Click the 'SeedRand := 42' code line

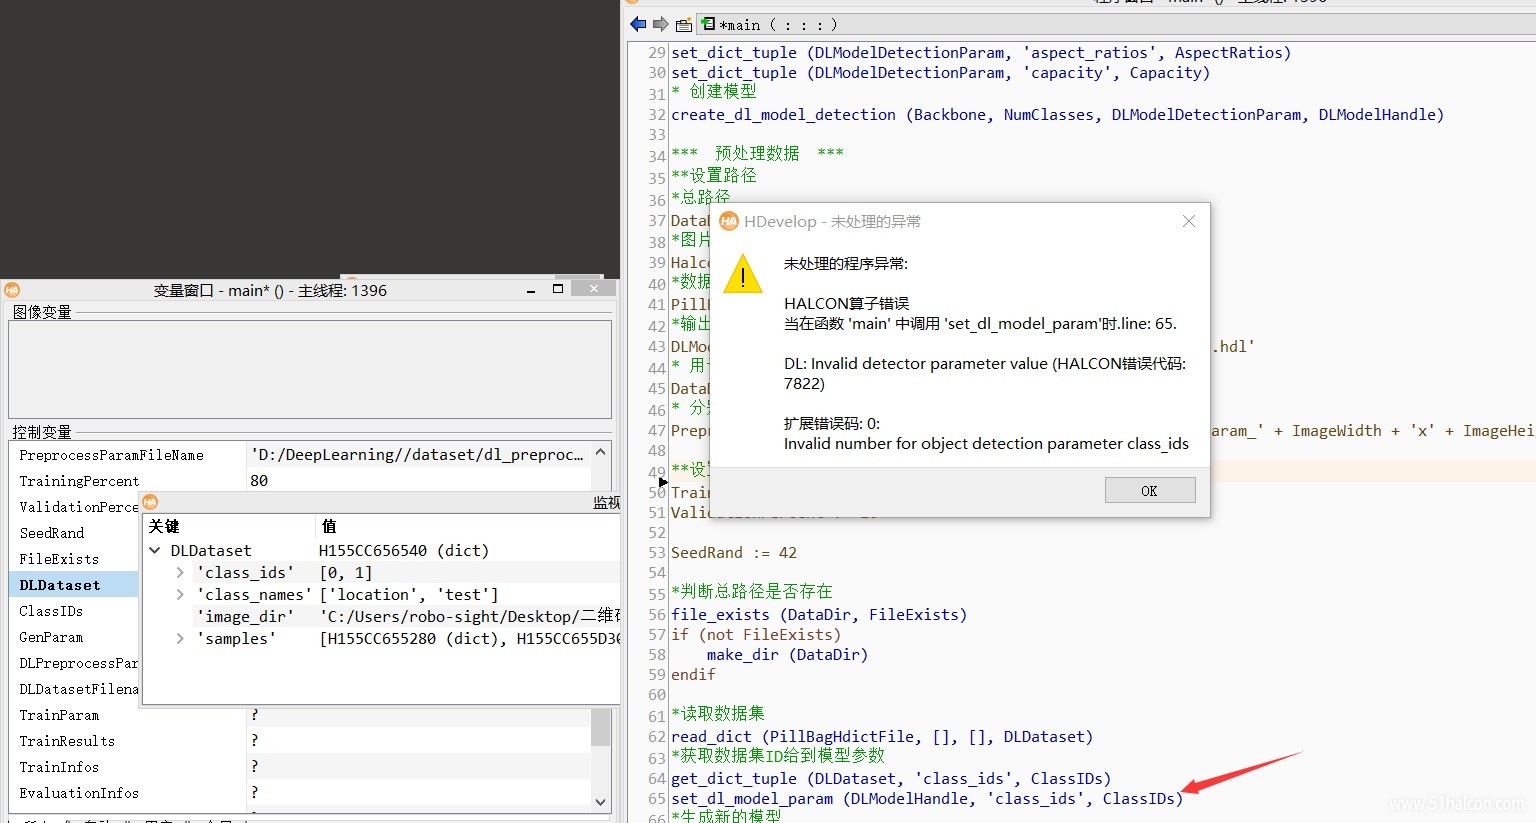[734, 553]
